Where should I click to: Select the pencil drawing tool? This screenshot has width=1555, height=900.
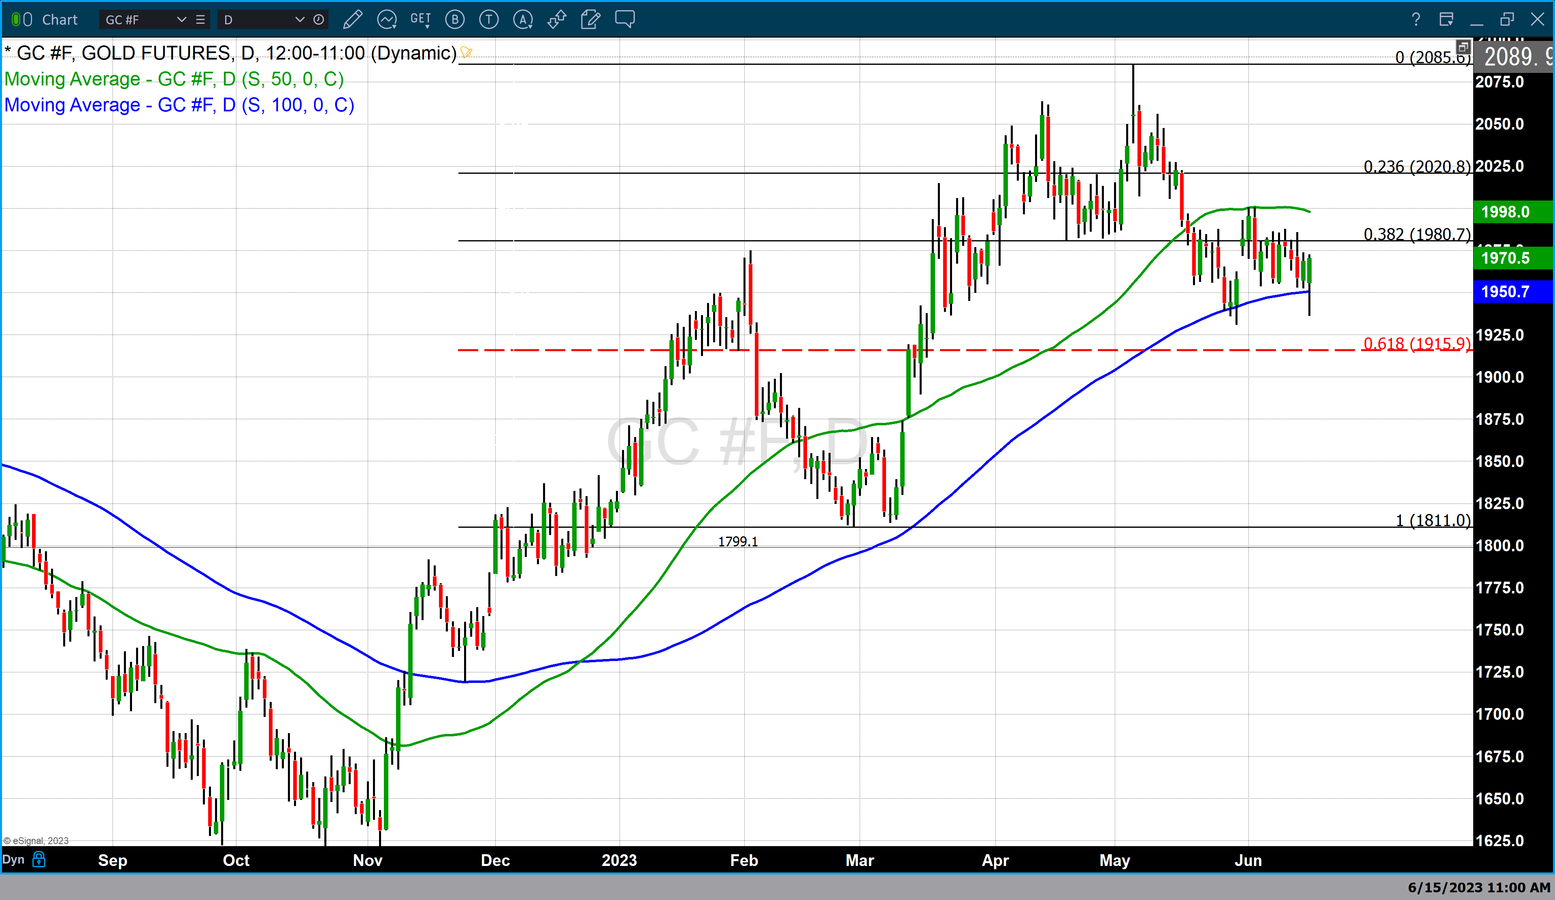pyautogui.click(x=352, y=19)
